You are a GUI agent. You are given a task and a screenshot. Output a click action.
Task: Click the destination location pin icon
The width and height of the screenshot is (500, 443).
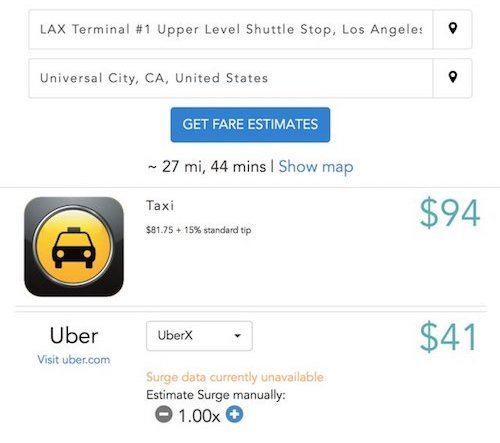tap(452, 77)
